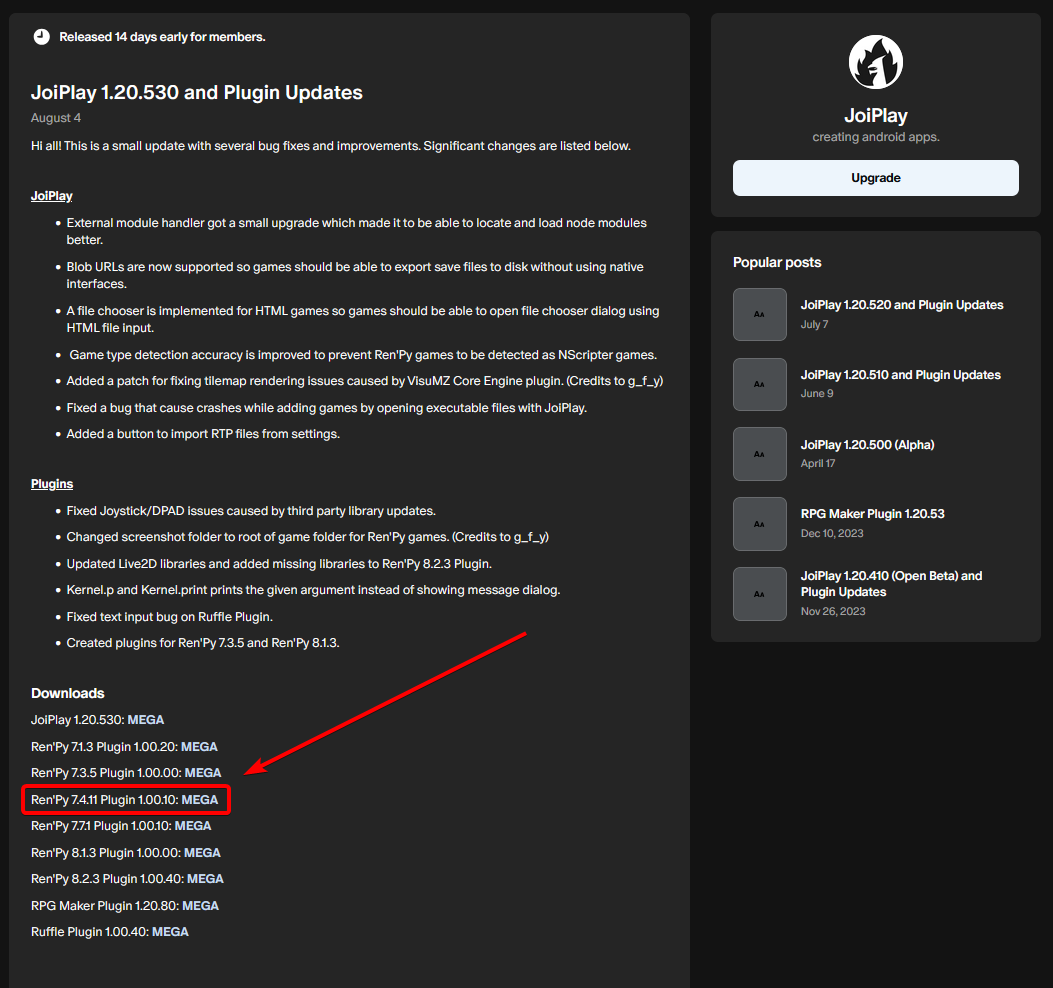Image resolution: width=1053 pixels, height=988 pixels.
Task: Click bullet 'Added a button to import RTP files'
Action: tap(203, 434)
